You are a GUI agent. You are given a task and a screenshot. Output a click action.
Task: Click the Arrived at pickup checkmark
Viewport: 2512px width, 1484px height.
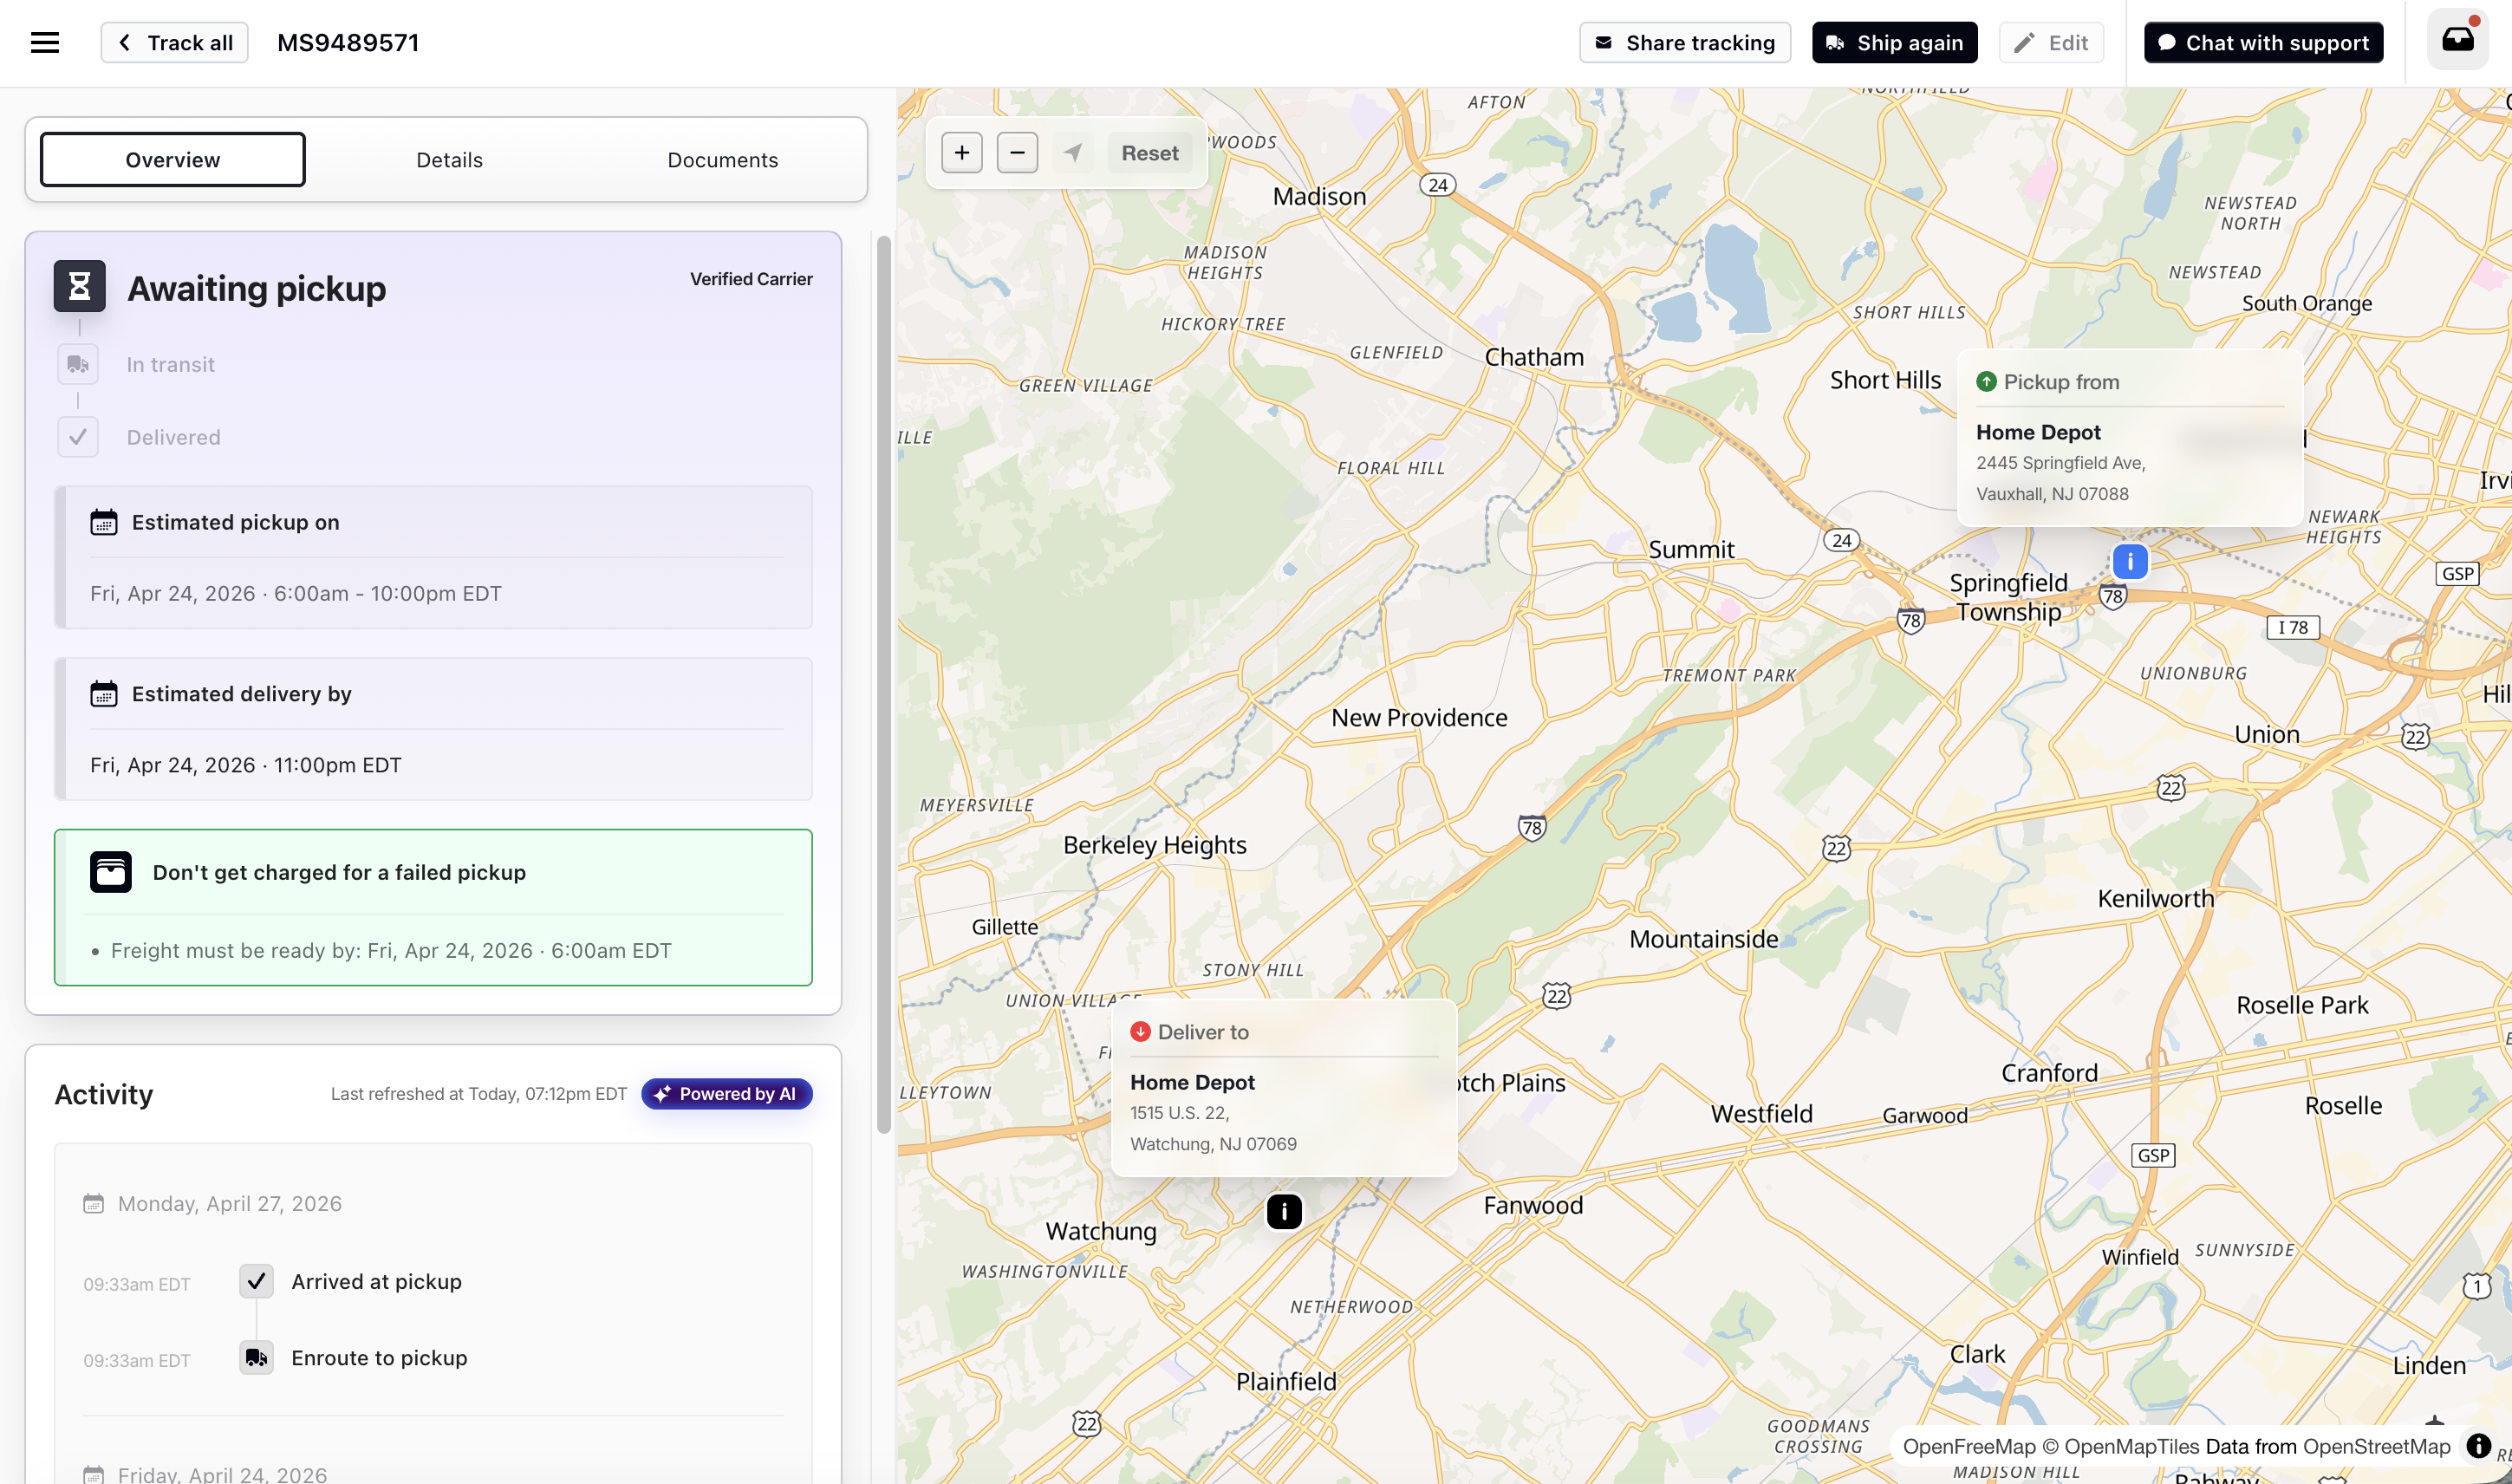tap(257, 1281)
